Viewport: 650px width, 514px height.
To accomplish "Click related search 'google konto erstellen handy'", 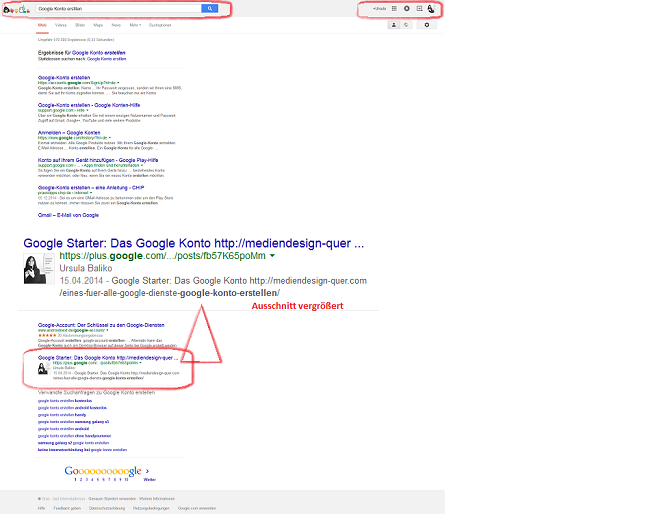I will [62, 415].
